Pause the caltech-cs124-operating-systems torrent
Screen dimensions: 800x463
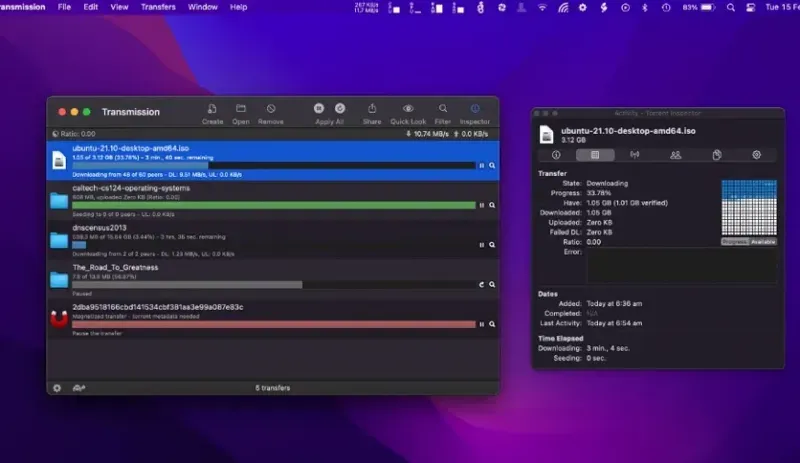click(x=482, y=205)
